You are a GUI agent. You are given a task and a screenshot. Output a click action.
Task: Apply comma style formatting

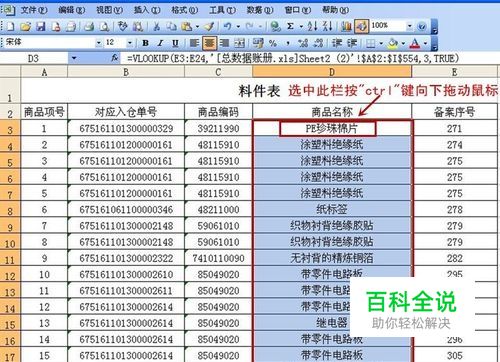288,43
